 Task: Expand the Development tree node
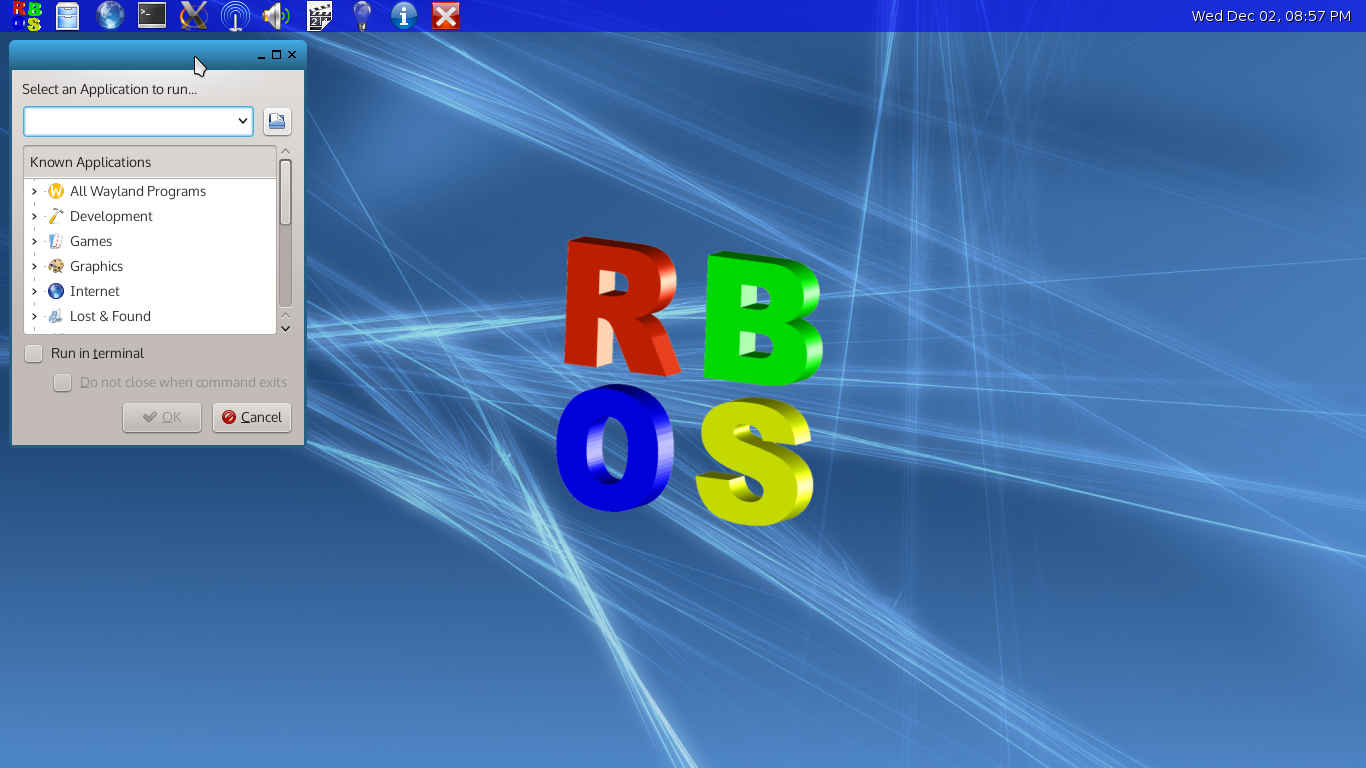click(x=34, y=216)
